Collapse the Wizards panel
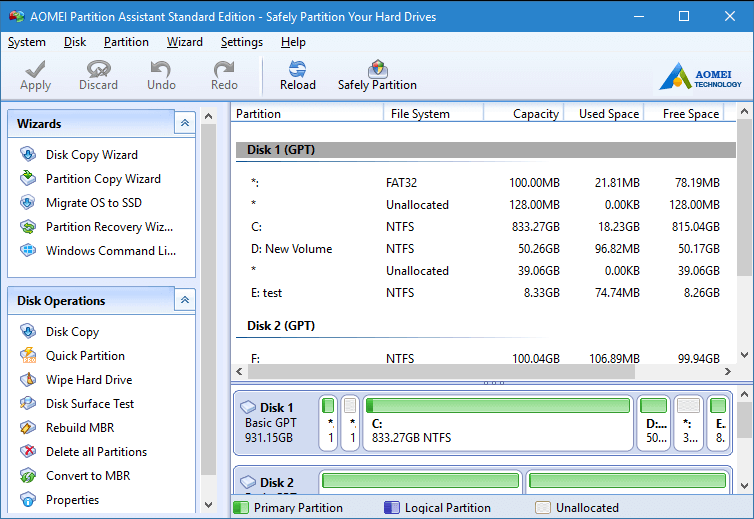The height and width of the screenshot is (519, 754). [x=185, y=123]
